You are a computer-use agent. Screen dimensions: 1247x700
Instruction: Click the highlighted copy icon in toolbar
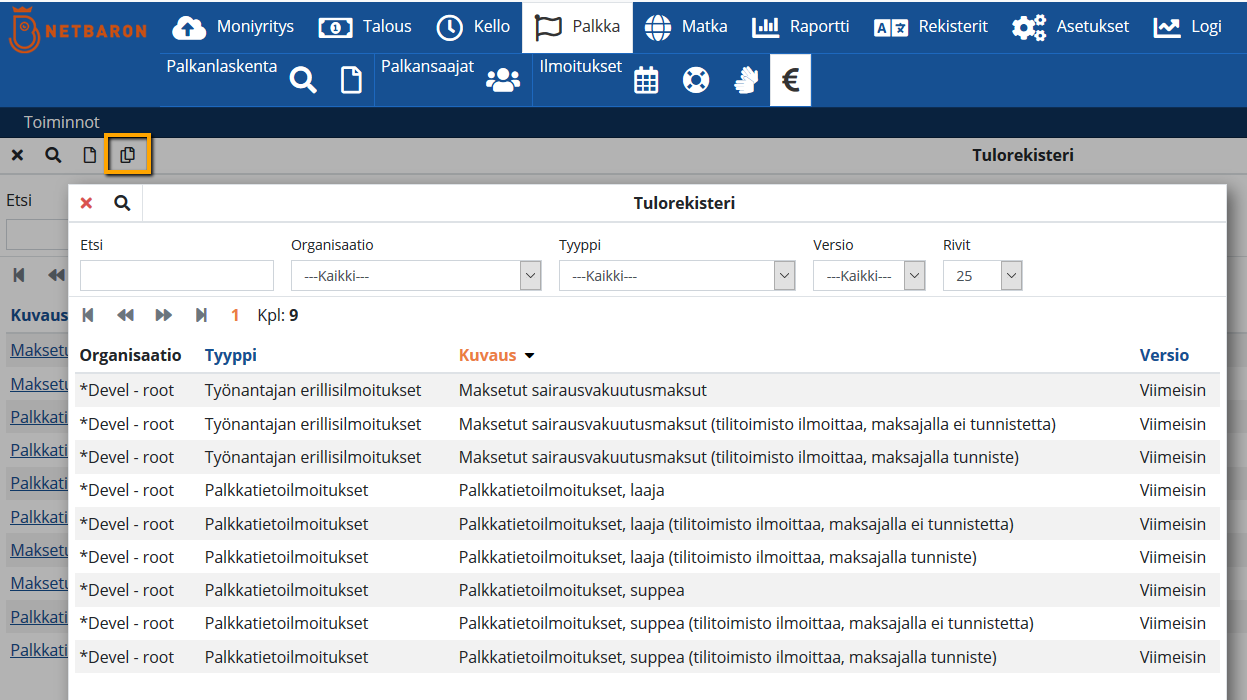[x=127, y=155]
